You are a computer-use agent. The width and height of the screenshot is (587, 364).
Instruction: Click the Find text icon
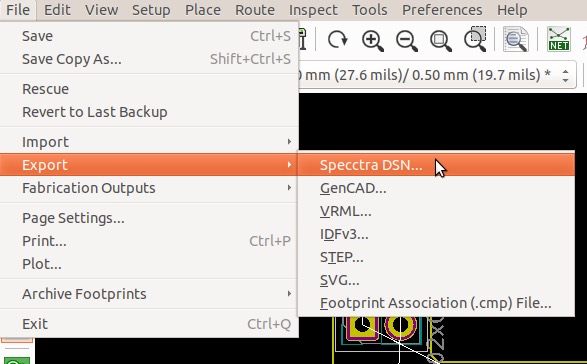[515, 39]
